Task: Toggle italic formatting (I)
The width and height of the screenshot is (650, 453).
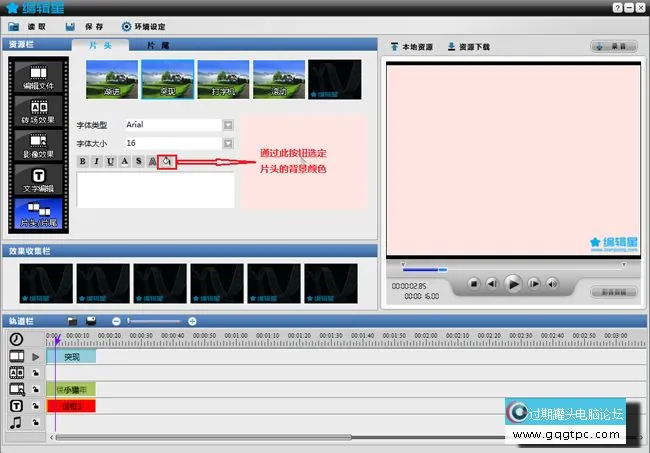Action: (x=97, y=161)
